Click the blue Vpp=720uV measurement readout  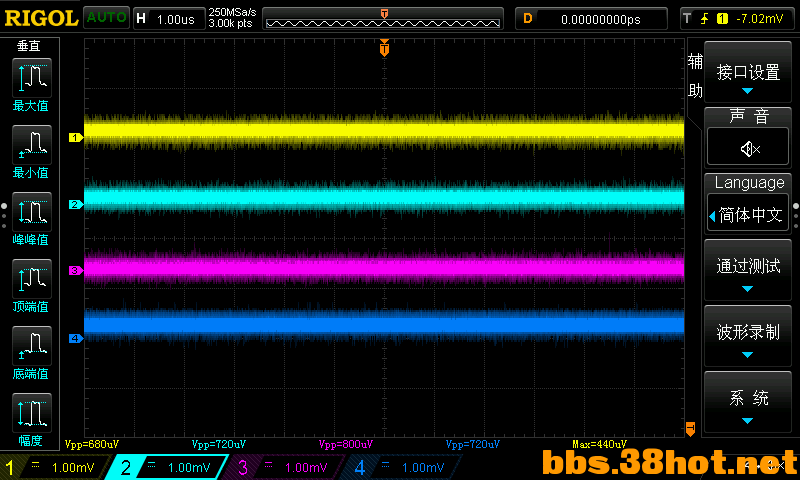[472, 444]
